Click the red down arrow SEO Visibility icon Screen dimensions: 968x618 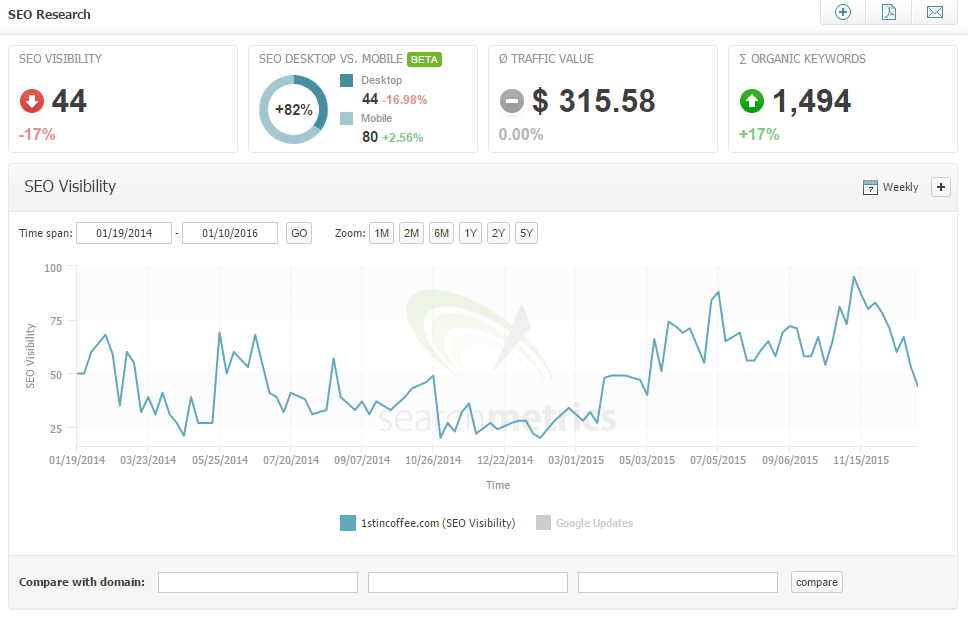(32, 101)
